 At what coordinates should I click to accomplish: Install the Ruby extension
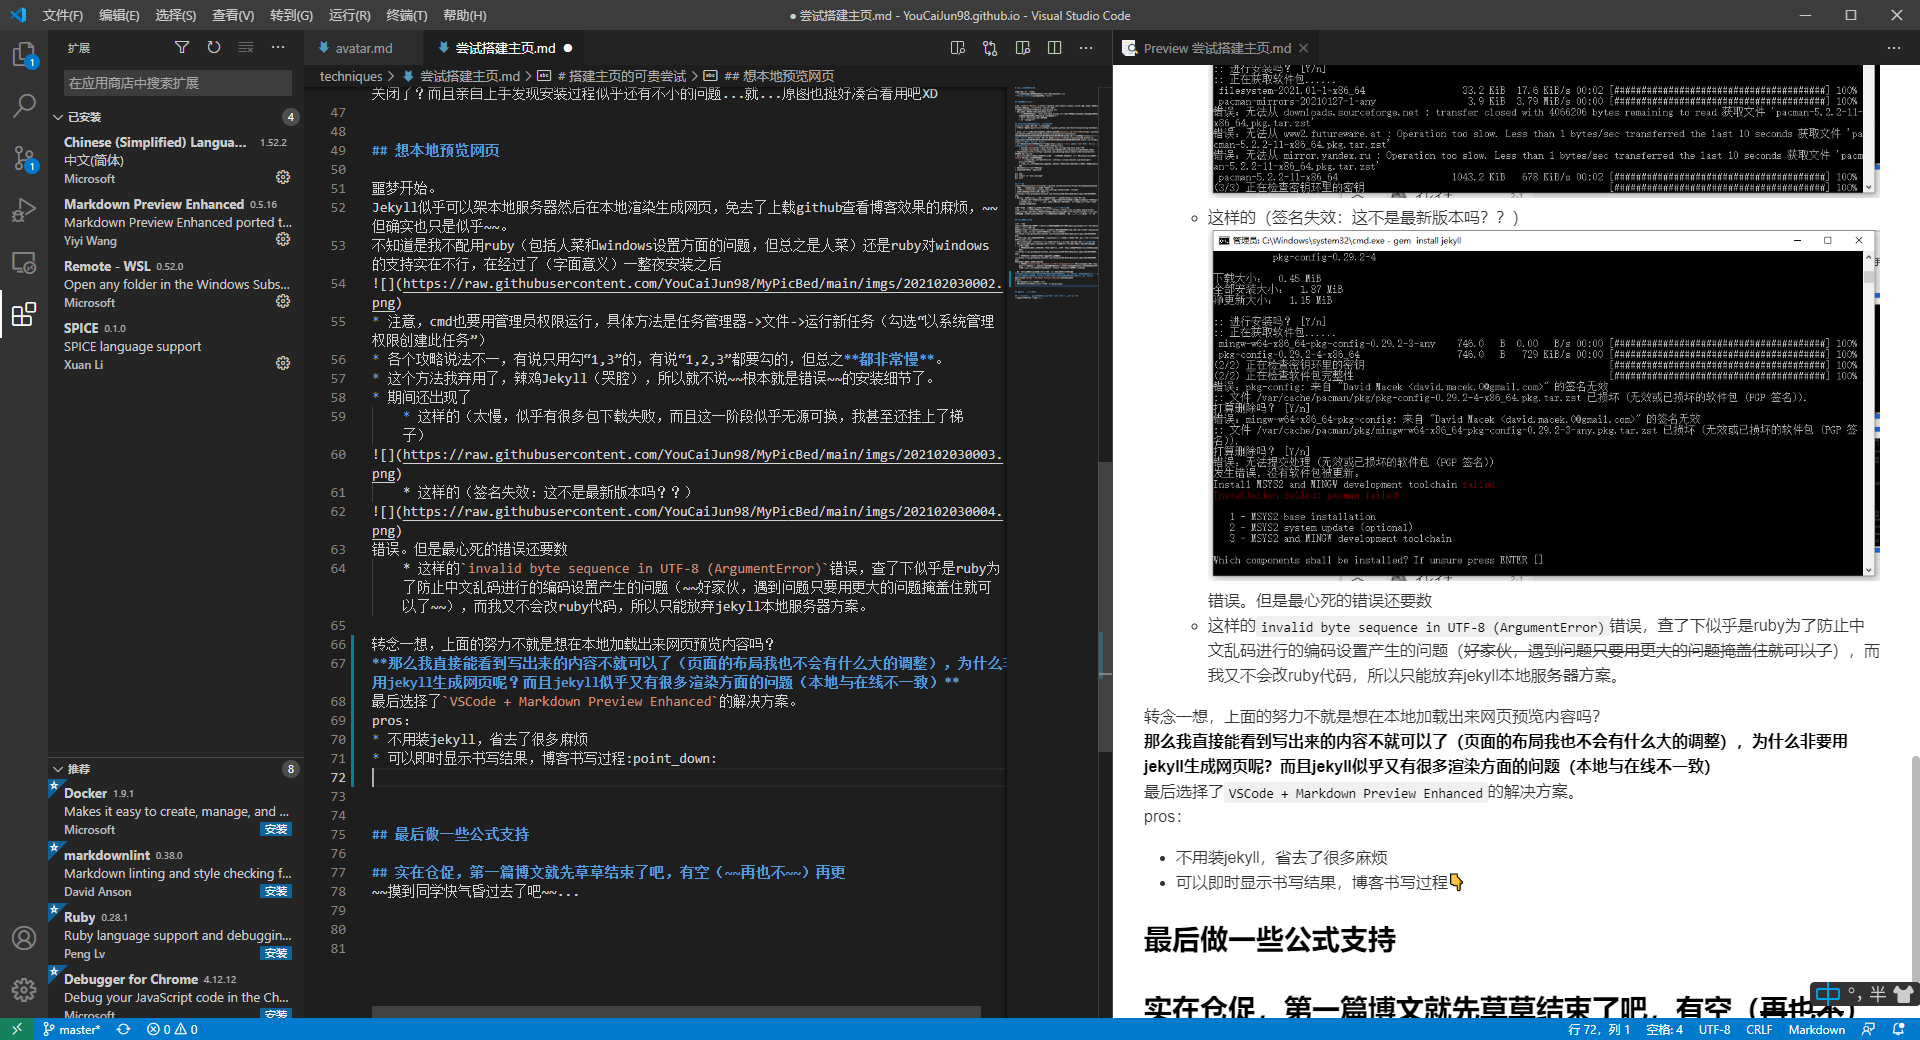point(275,953)
